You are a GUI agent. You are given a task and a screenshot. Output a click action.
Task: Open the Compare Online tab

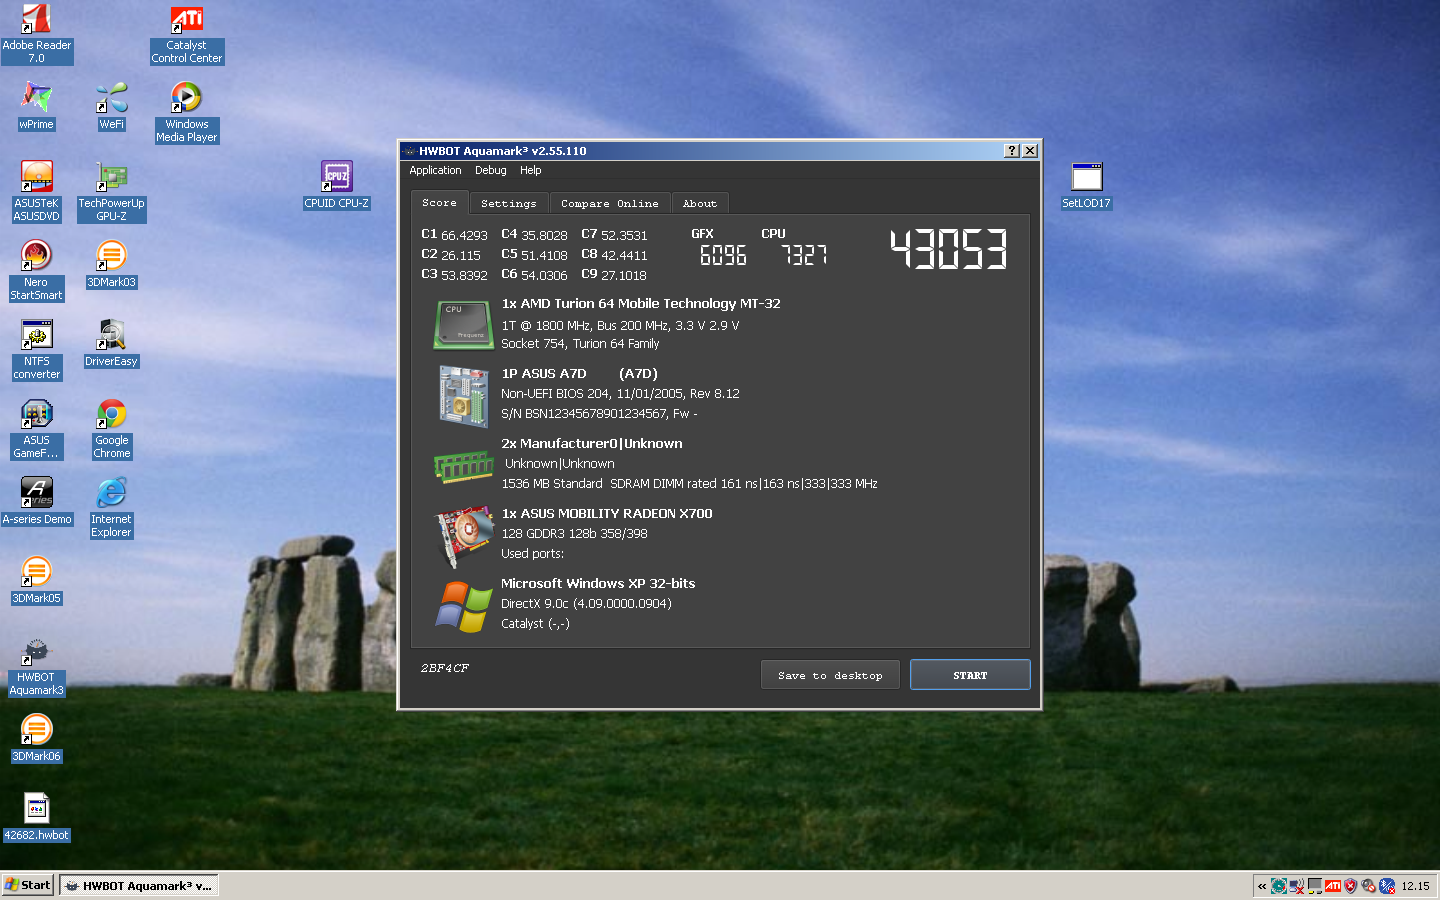tap(609, 204)
